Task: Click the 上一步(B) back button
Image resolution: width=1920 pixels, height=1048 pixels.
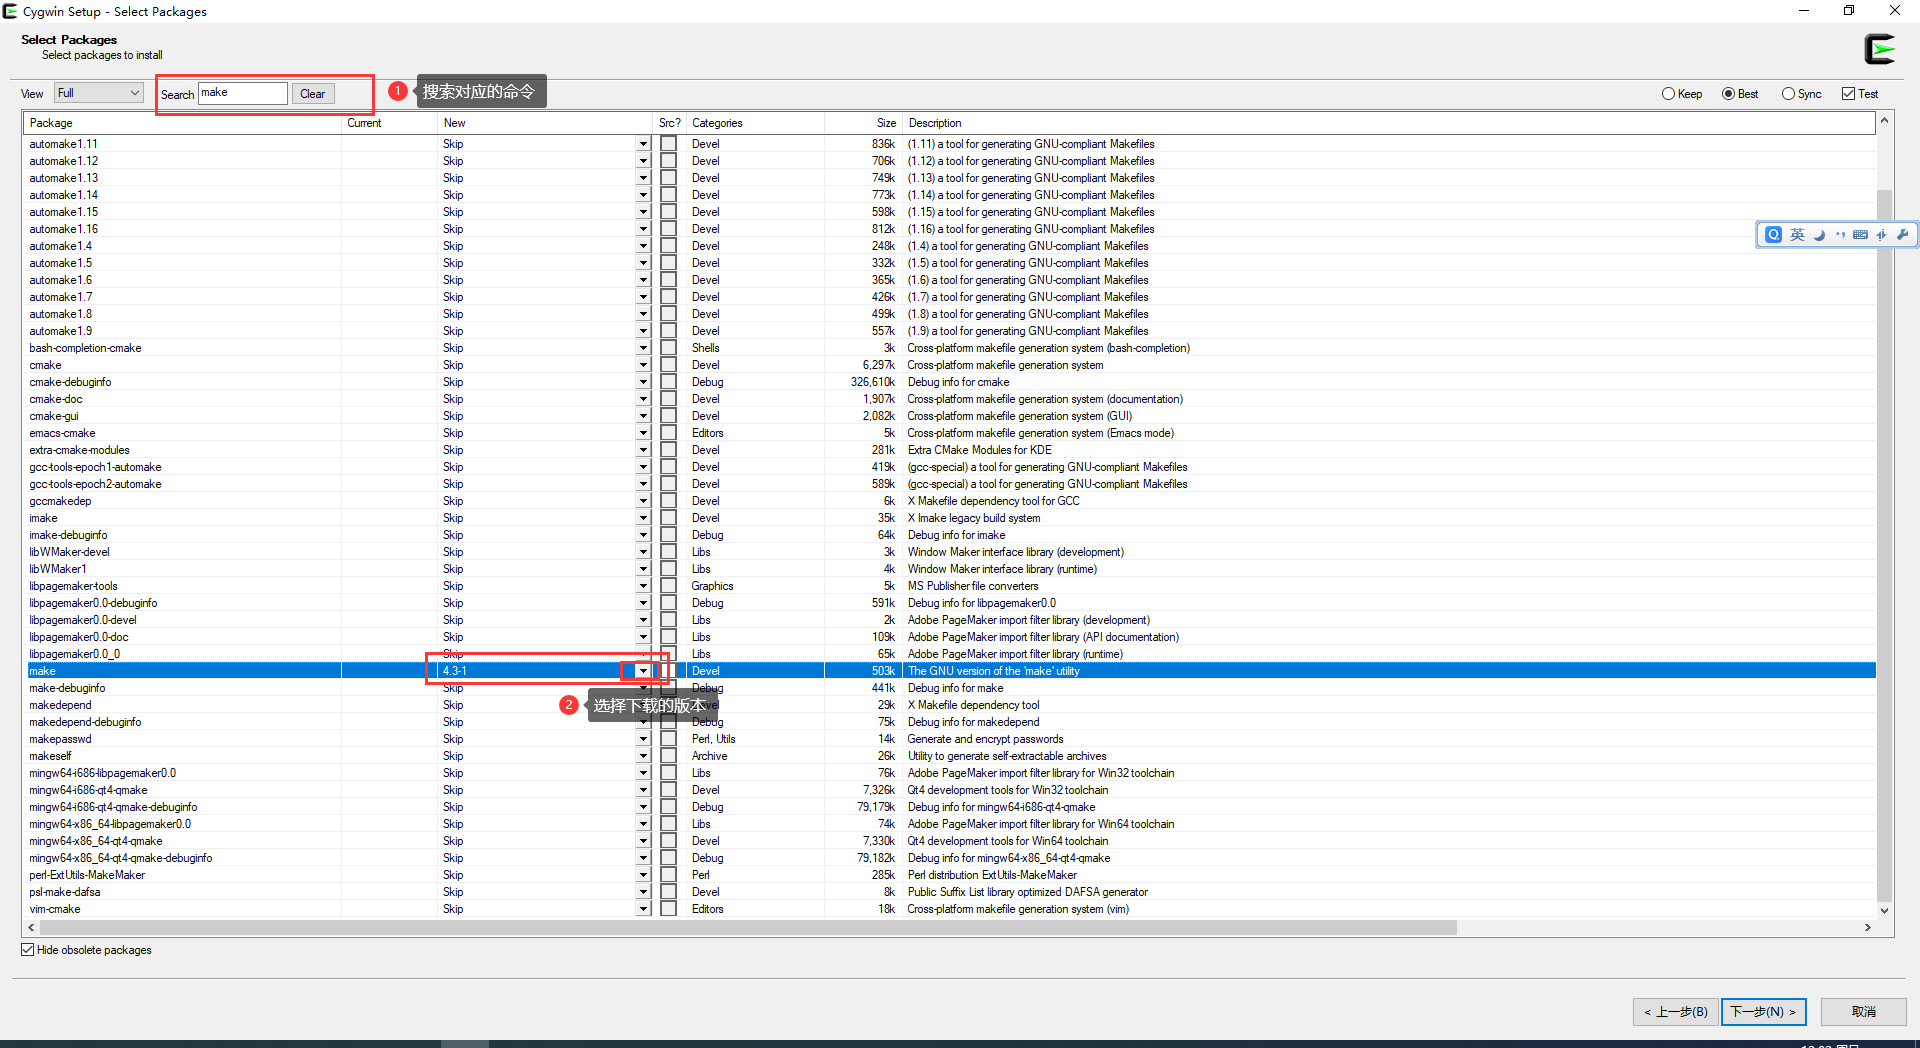Action: (x=1675, y=1012)
